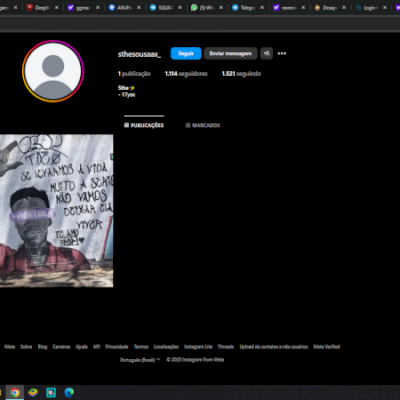Select the 1 publicação count text
Screen dimensions: 400x400
134,74
